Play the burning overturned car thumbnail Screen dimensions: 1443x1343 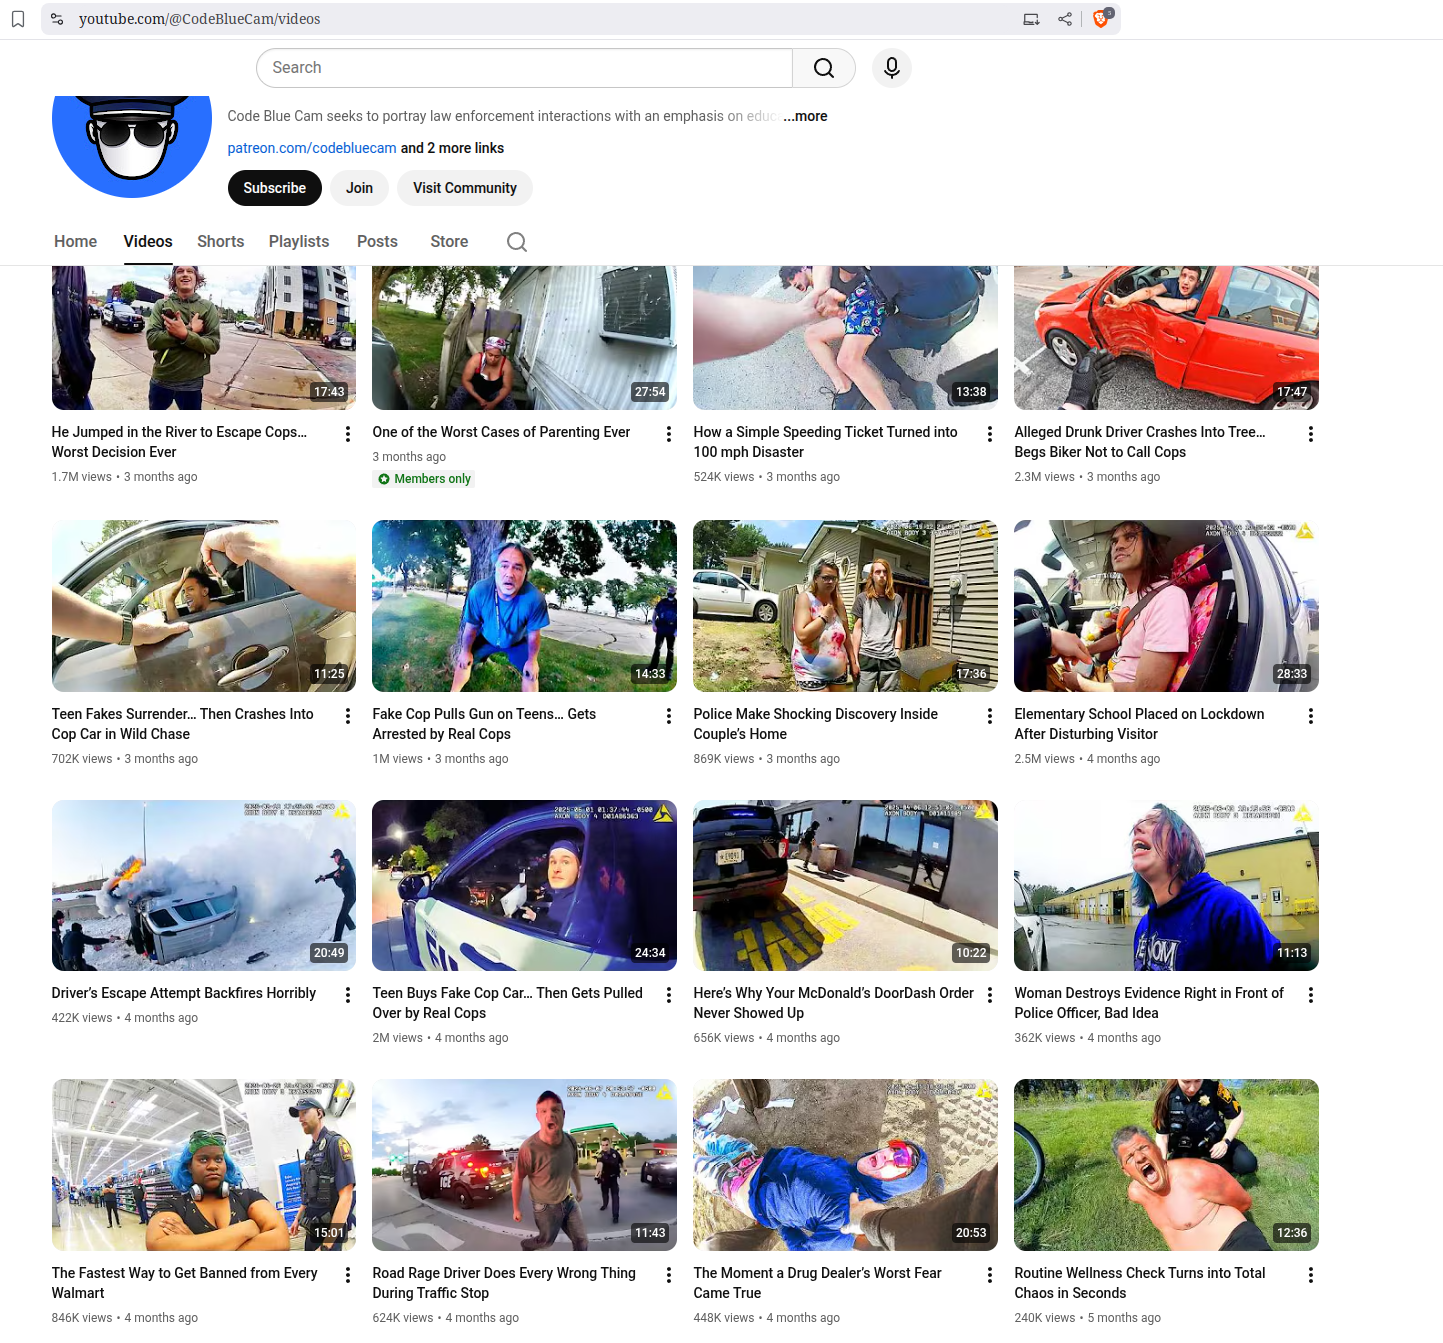[x=204, y=885]
